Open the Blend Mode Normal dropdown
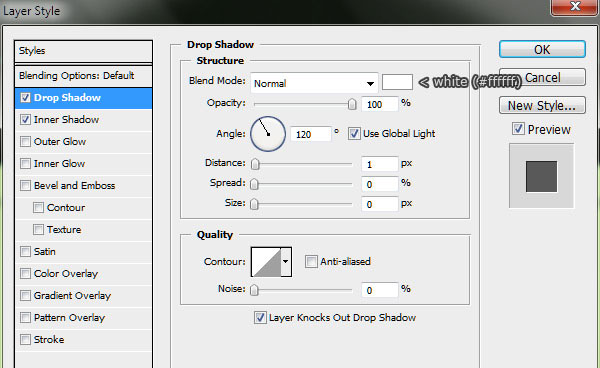Viewport: 600px width, 368px height. coord(314,83)
